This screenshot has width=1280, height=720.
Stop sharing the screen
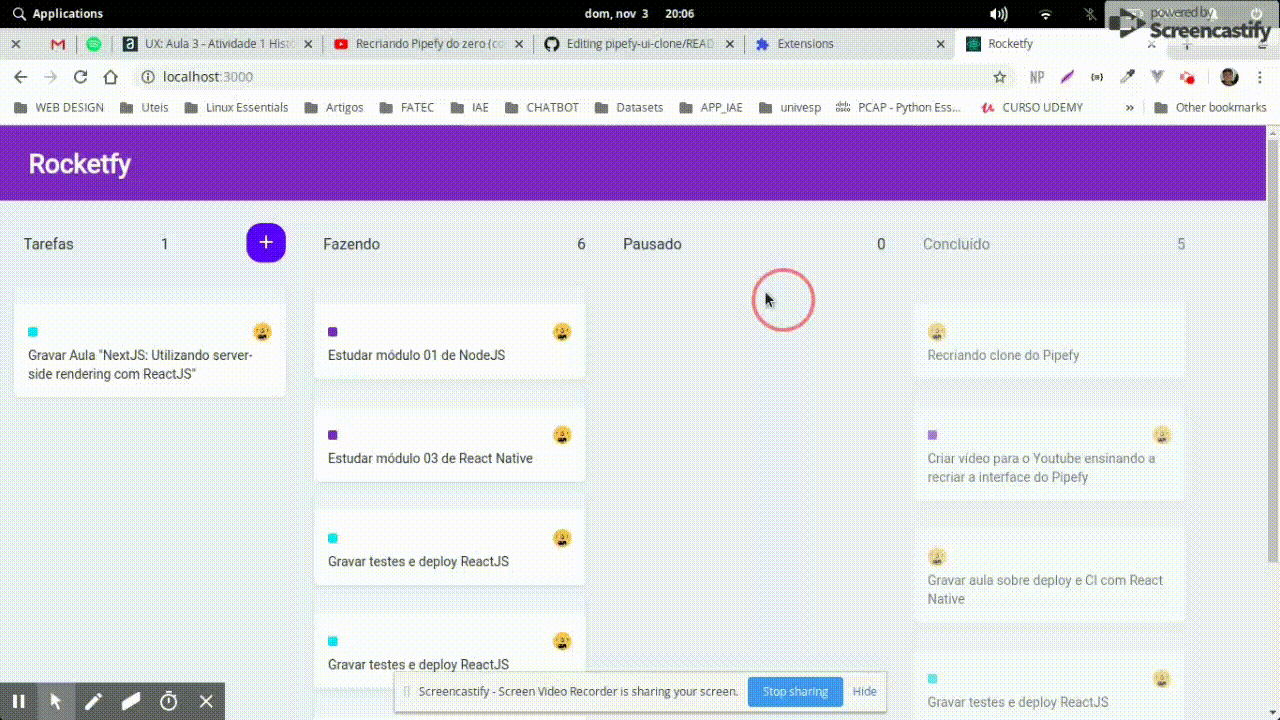point(795,691)
